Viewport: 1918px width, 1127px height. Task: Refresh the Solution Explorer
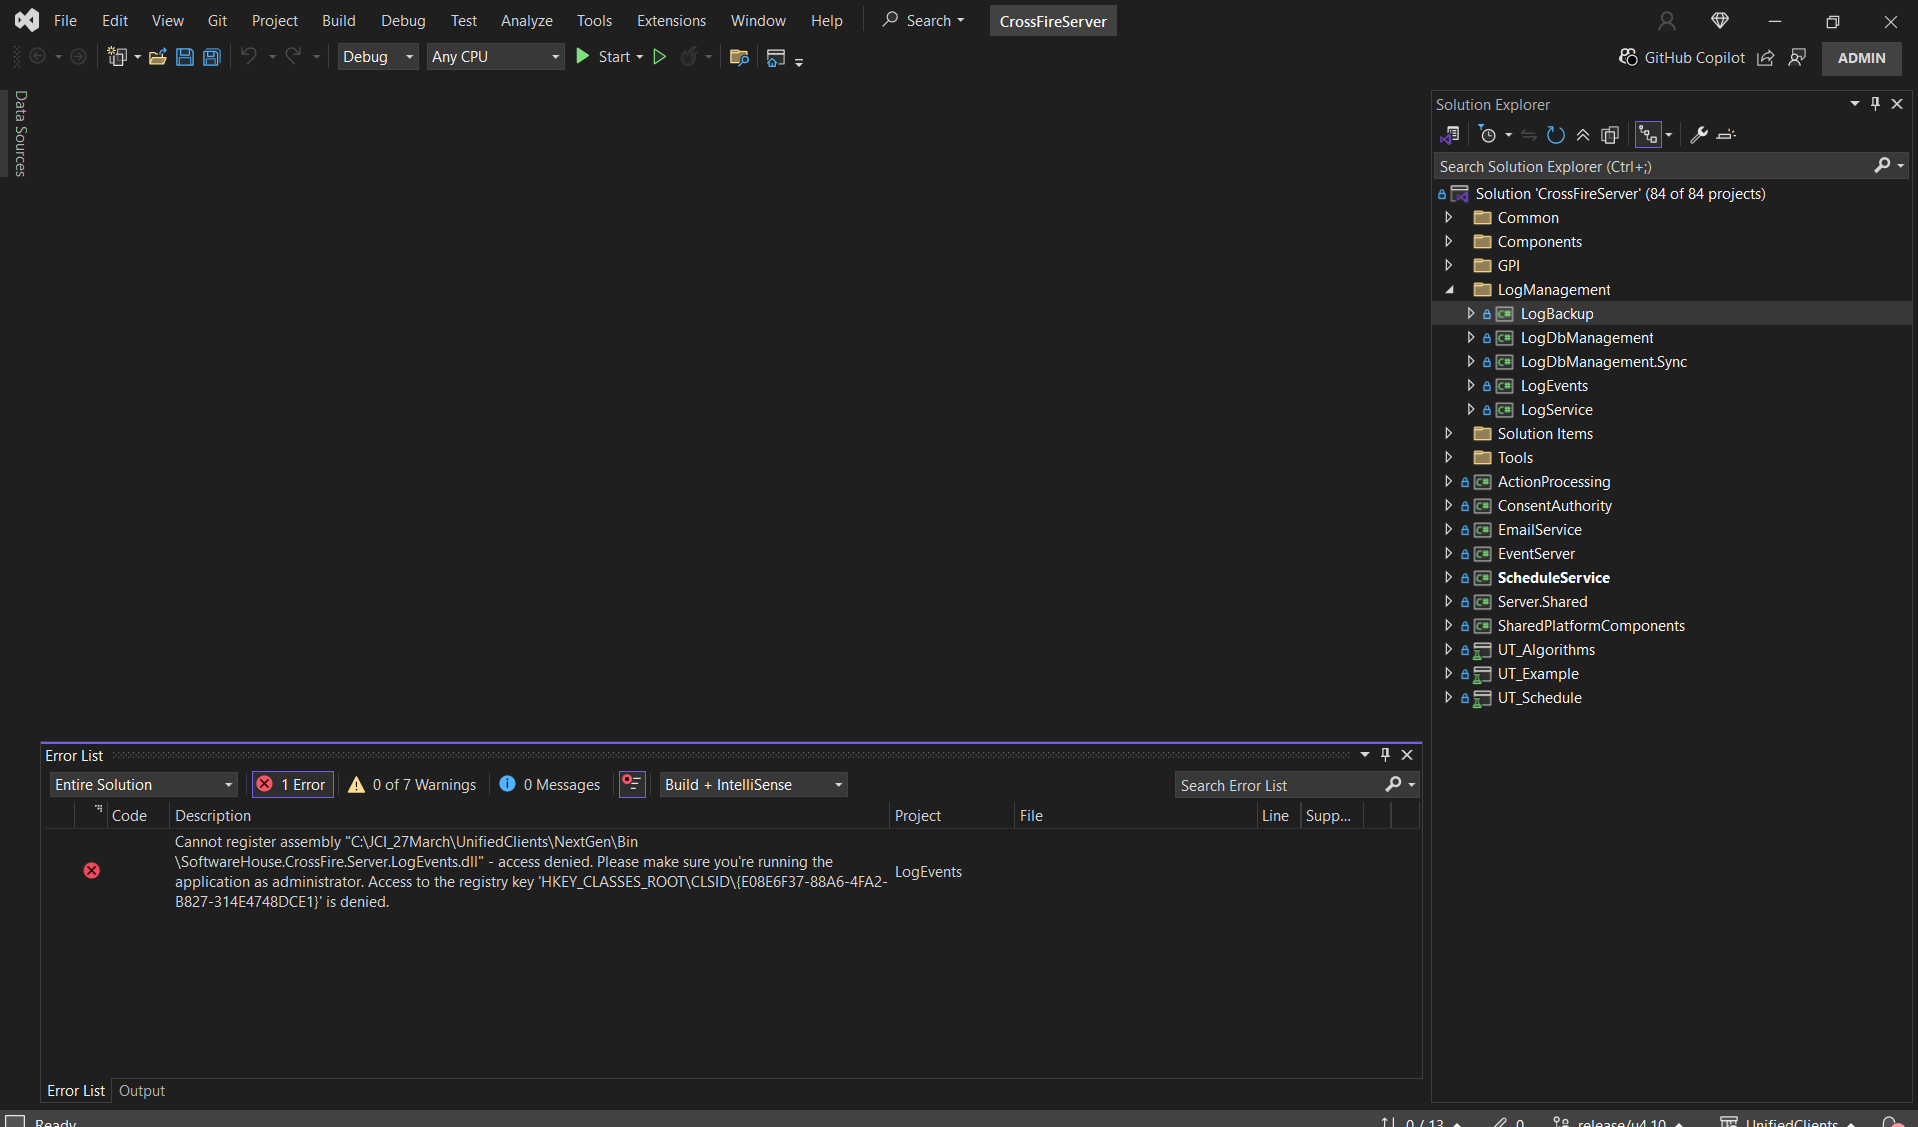[1556, 135]
